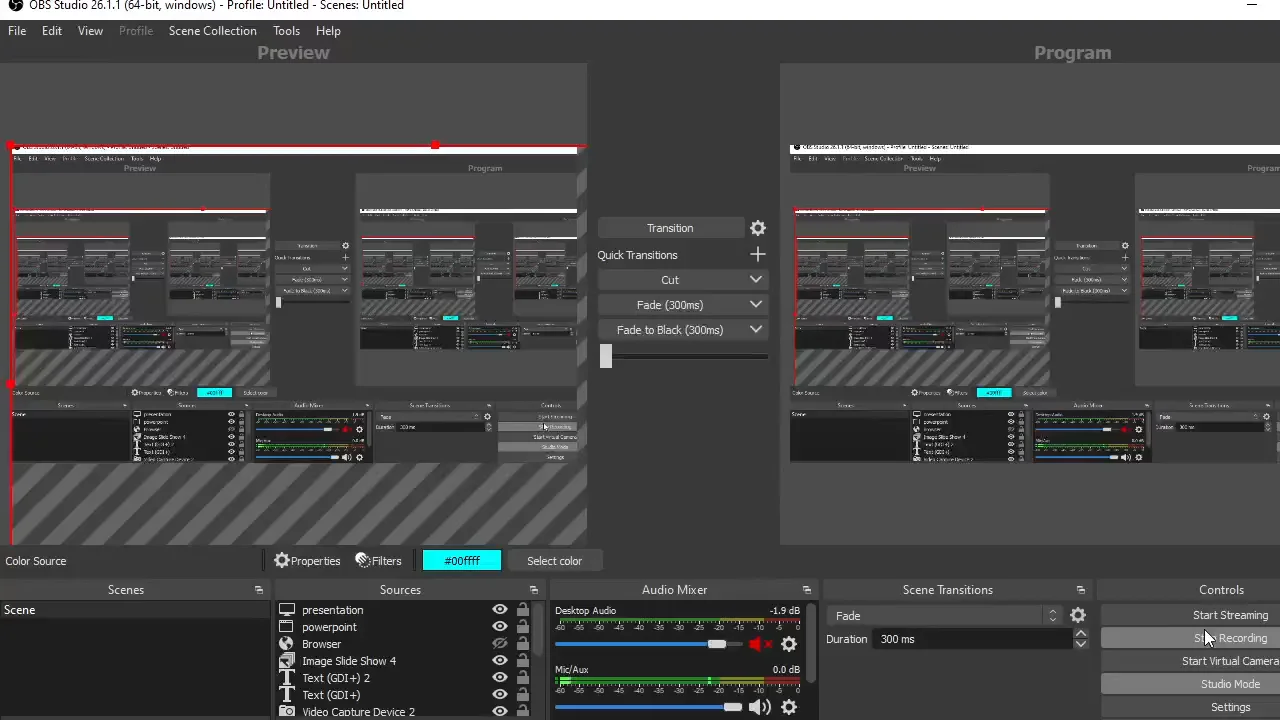
Task: Unmute Desktop Audio via red speaker icon
Action: click(760, 645)
